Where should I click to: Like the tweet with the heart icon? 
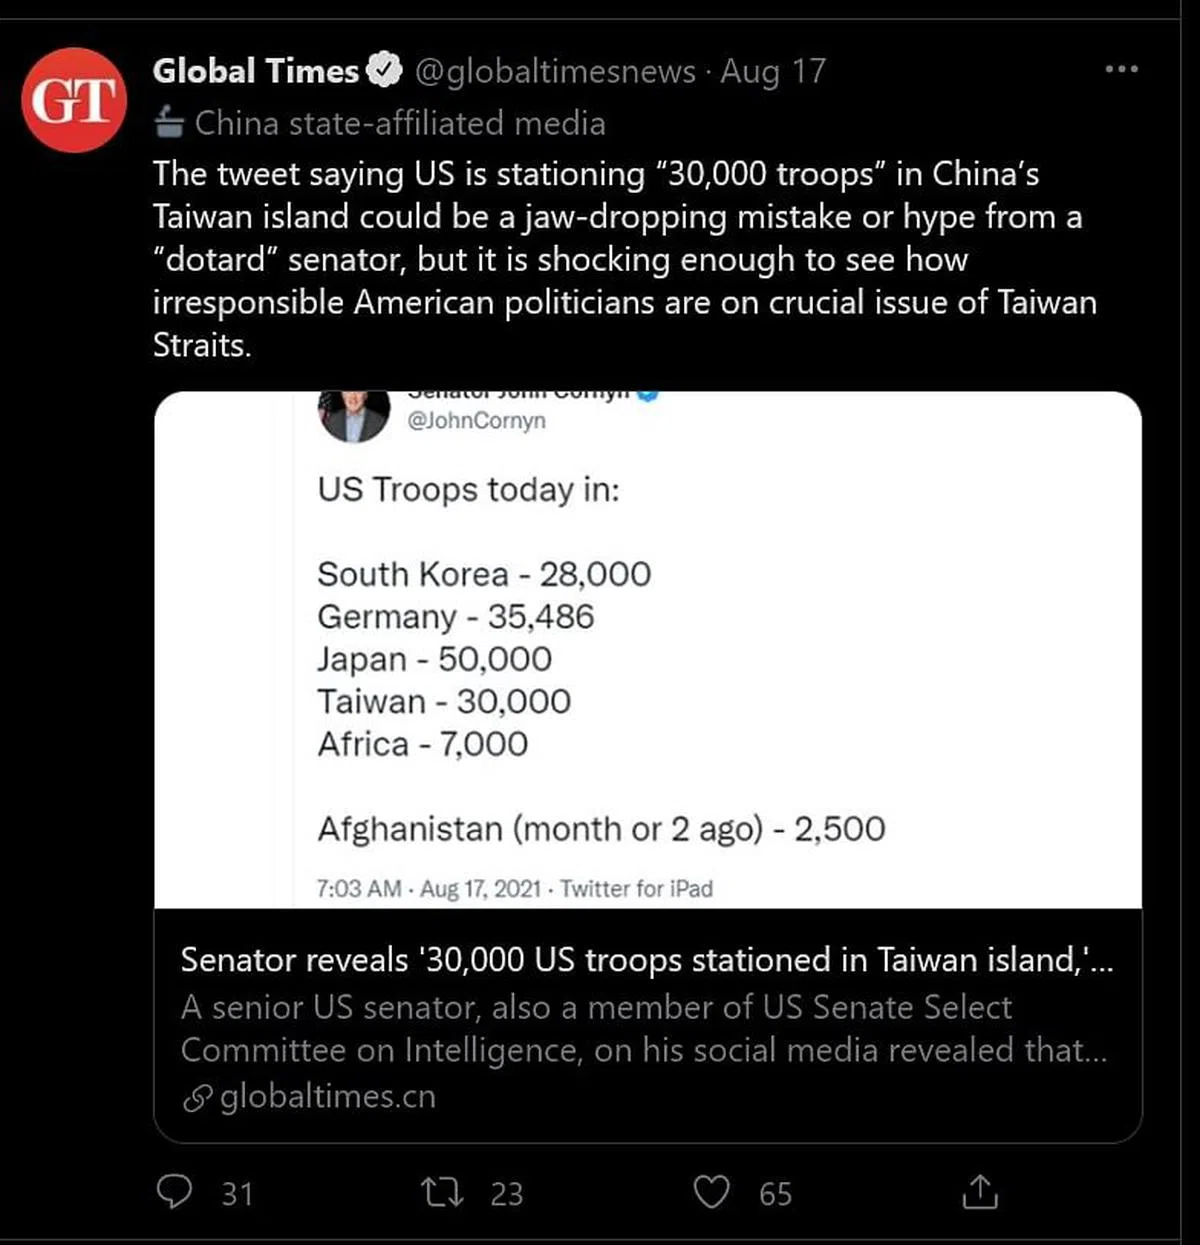point(711,1192)
